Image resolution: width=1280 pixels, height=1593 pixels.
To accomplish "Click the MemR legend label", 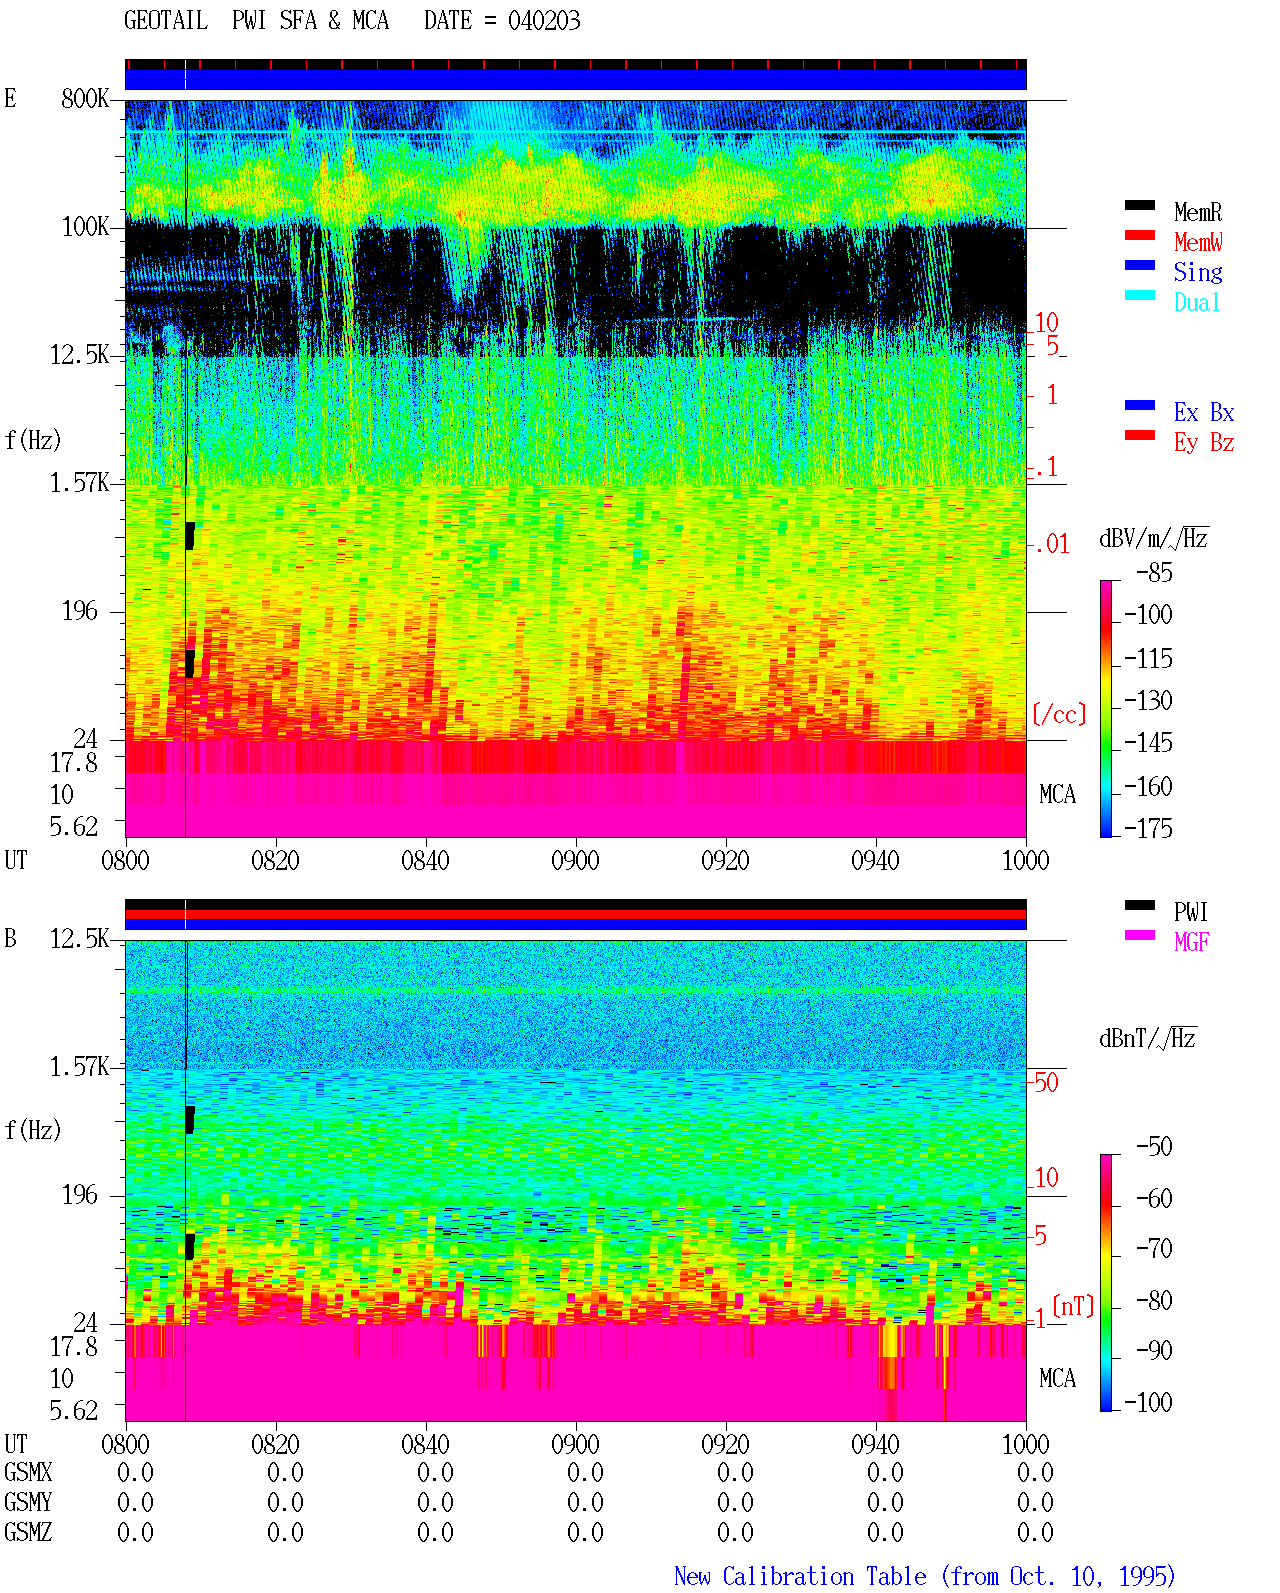I will point(1198,212).
